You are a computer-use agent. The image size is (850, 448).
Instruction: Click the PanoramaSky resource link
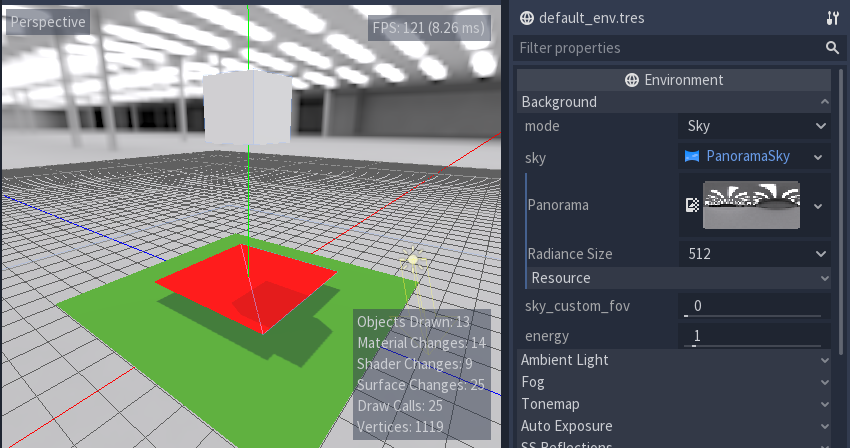748,156
